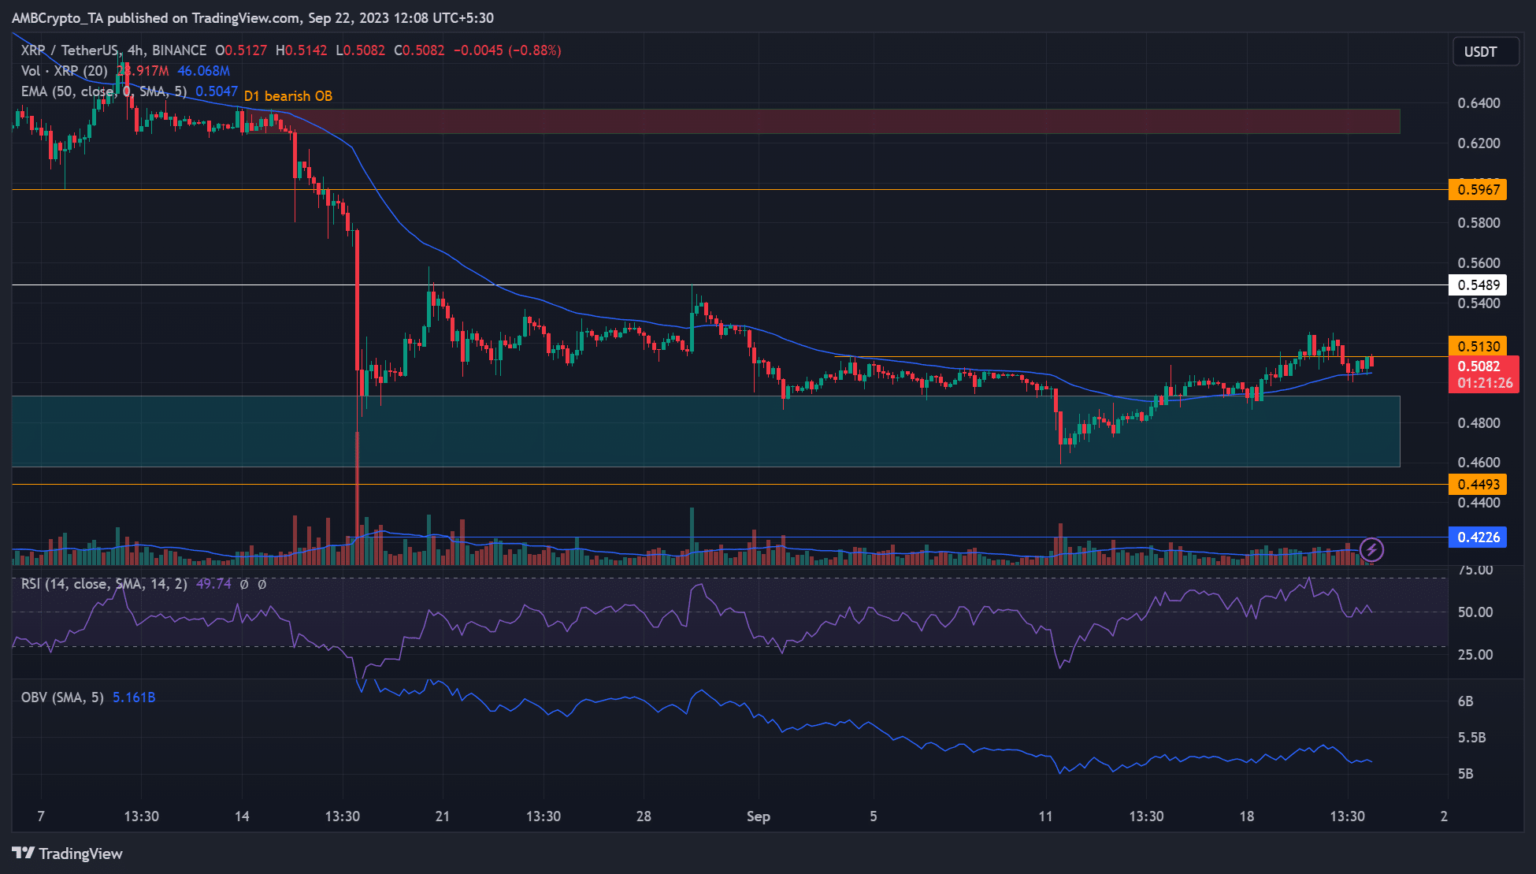Open the USDT currency selector
Screen dimensions: 1536x874
click(1480, 52)
